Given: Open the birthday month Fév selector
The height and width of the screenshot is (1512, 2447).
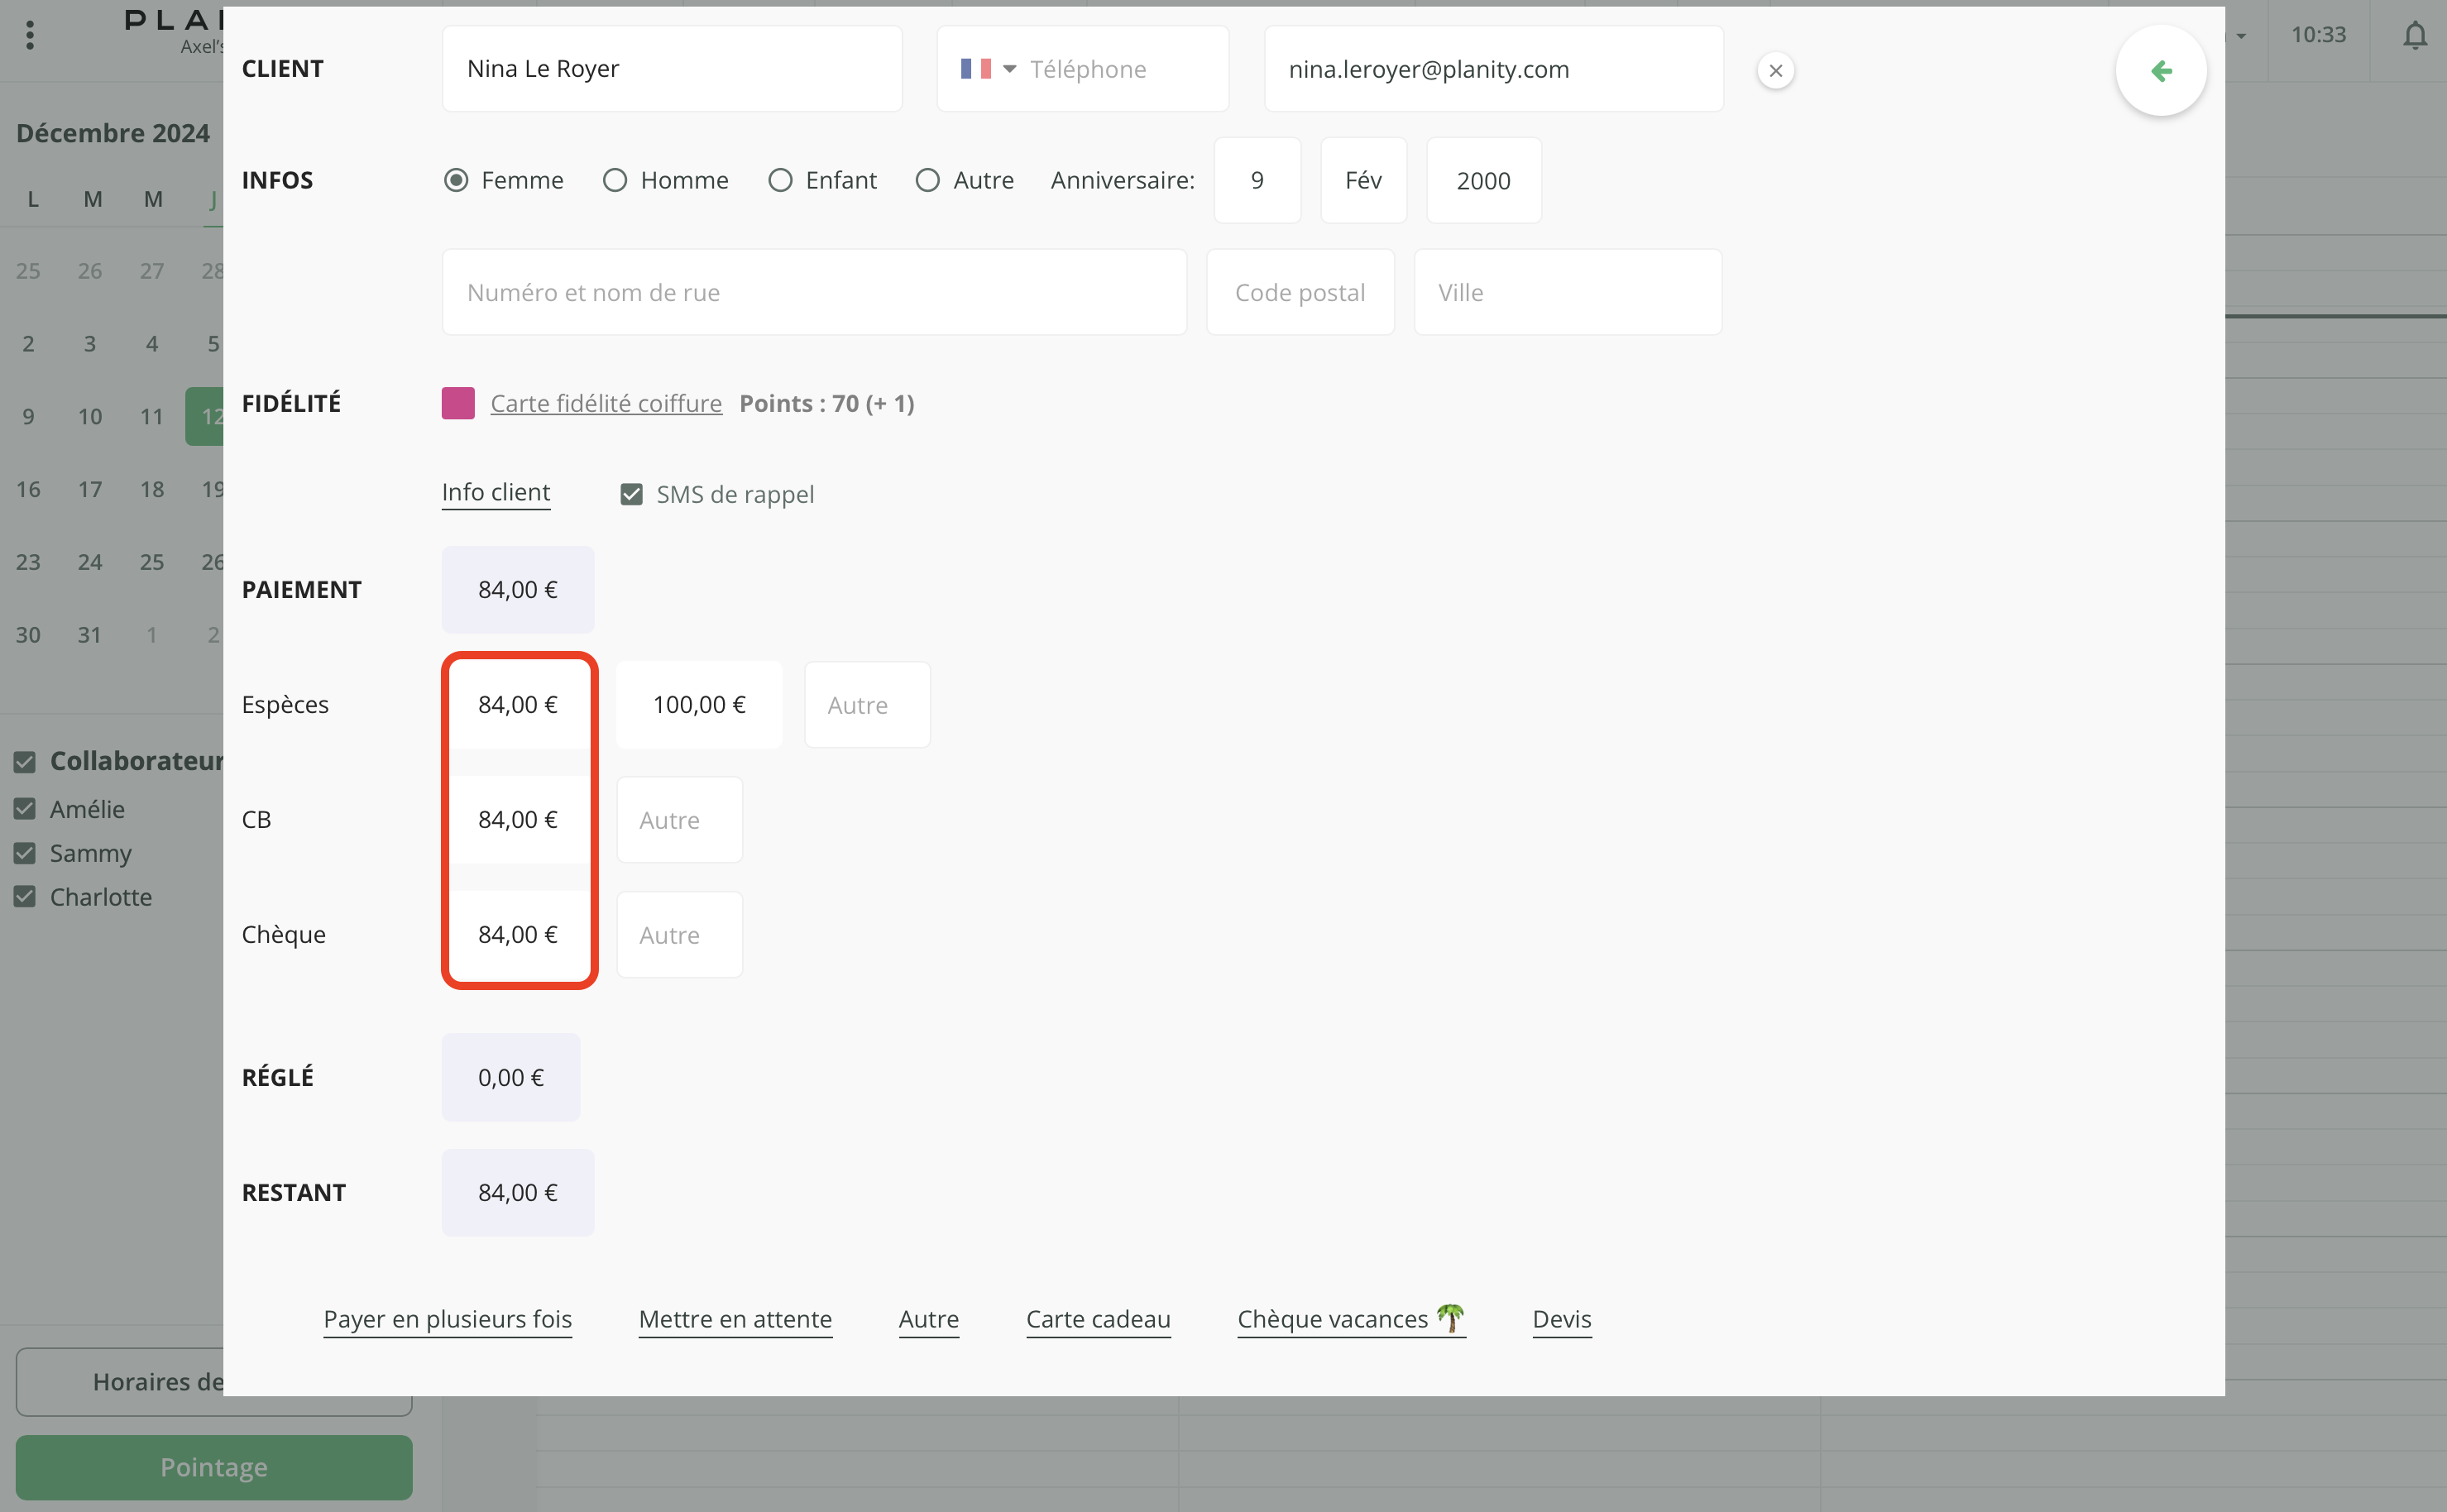Looking at the screenshot, I should 1362,181.
